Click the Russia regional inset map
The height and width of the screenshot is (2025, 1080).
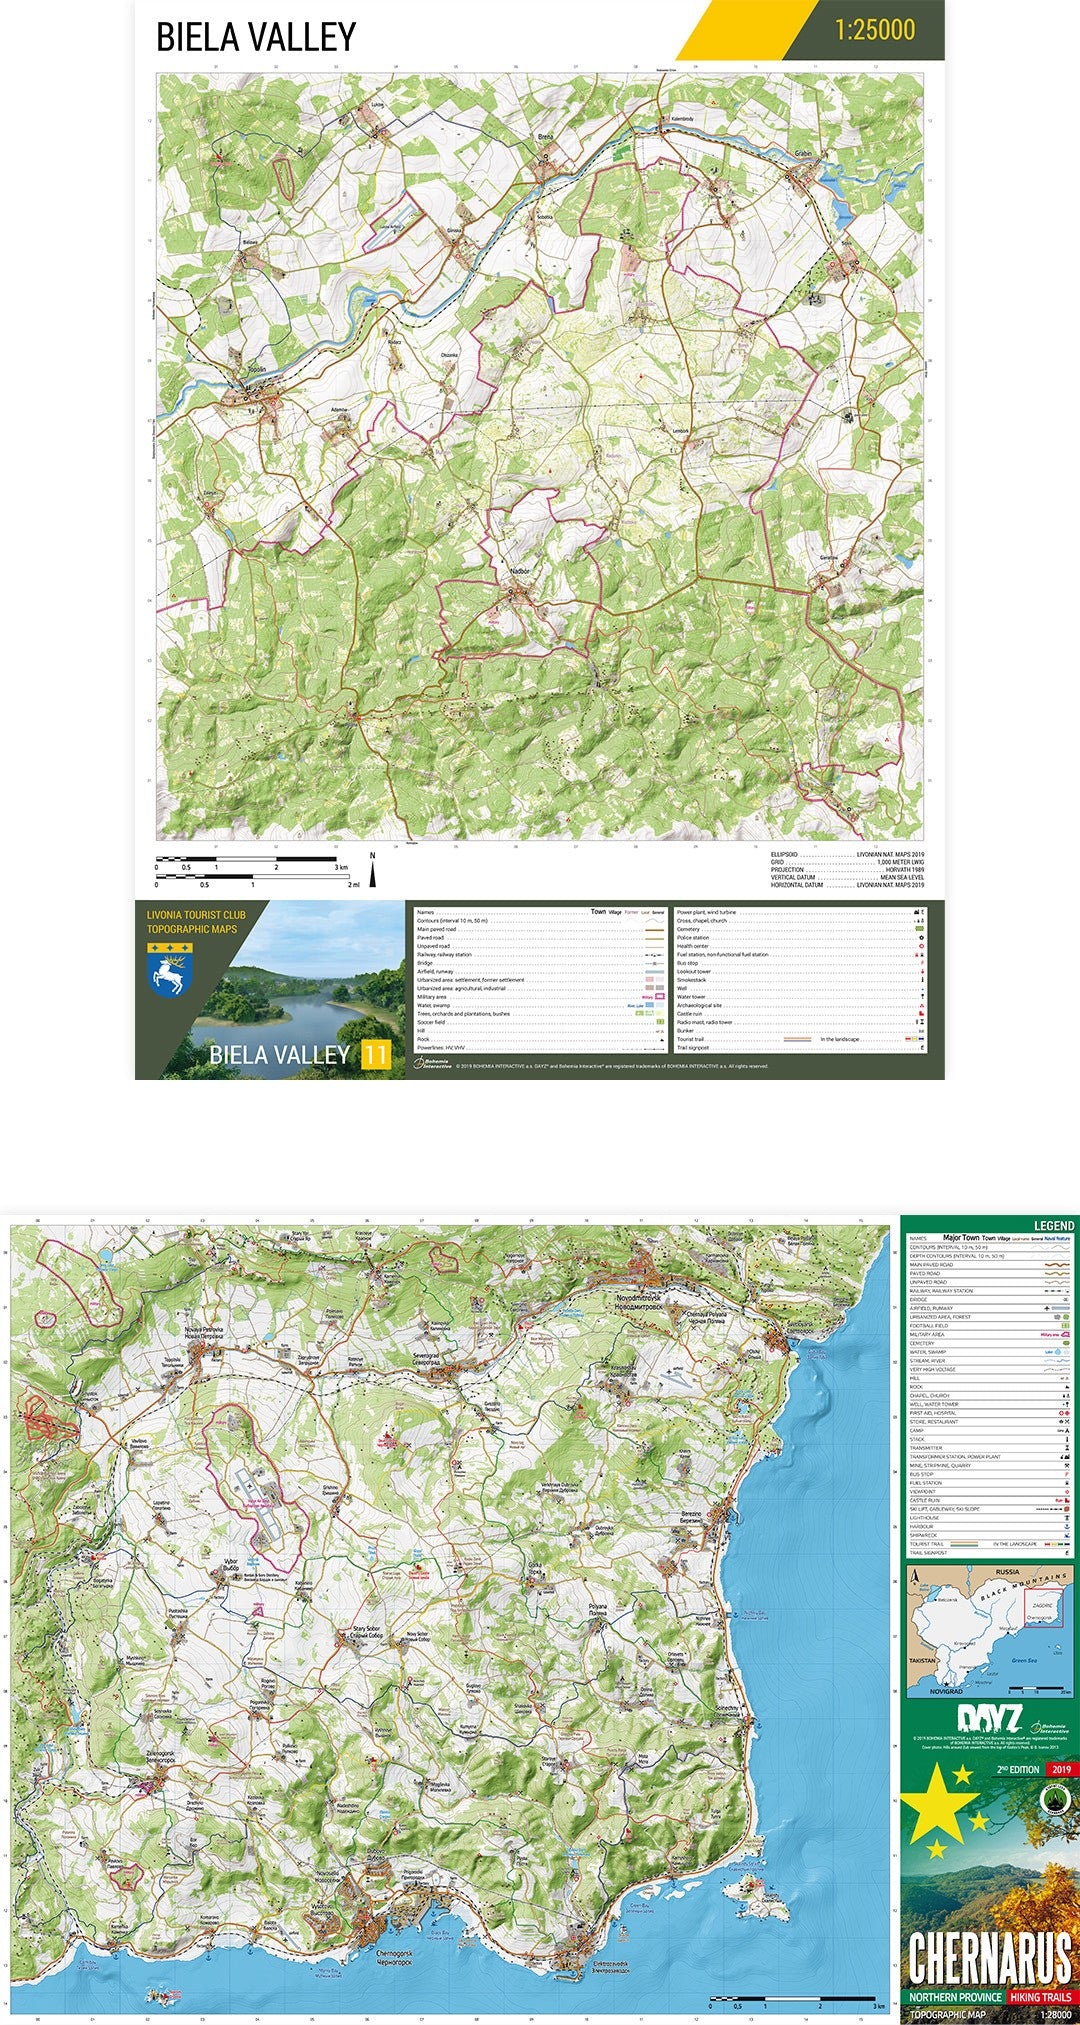tap(988, 1631)
